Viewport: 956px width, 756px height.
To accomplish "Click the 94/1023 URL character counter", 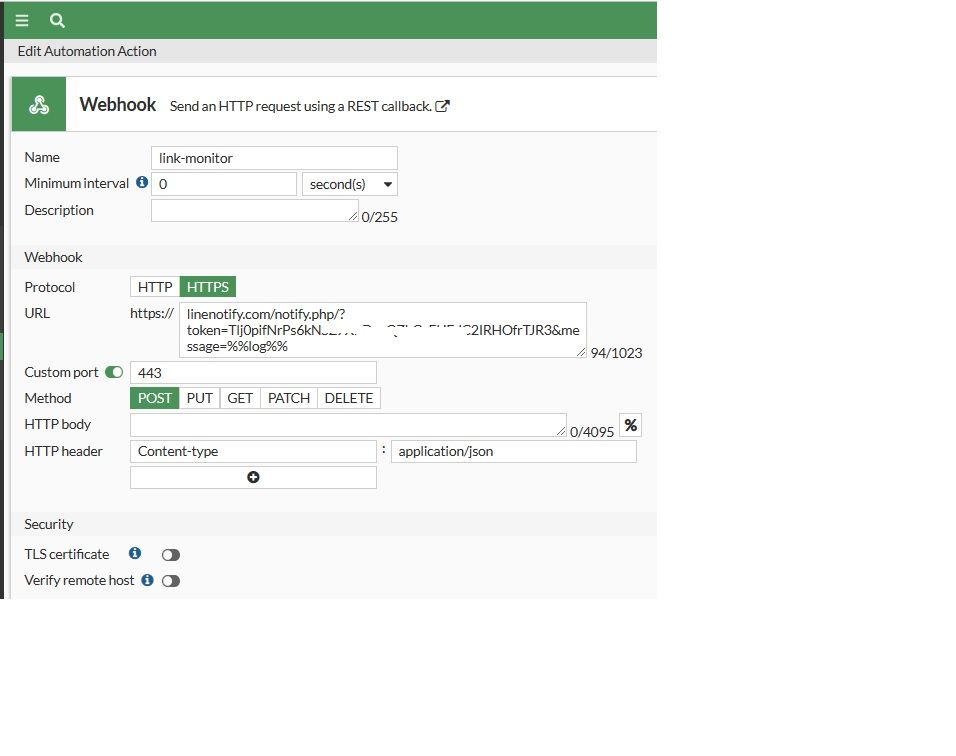I will coord(616,353).
